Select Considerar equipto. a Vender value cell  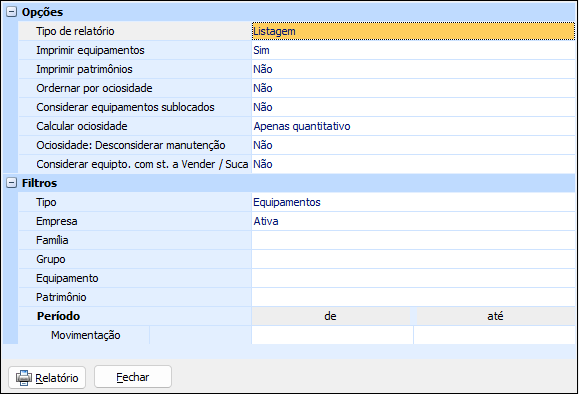point(413,164)
